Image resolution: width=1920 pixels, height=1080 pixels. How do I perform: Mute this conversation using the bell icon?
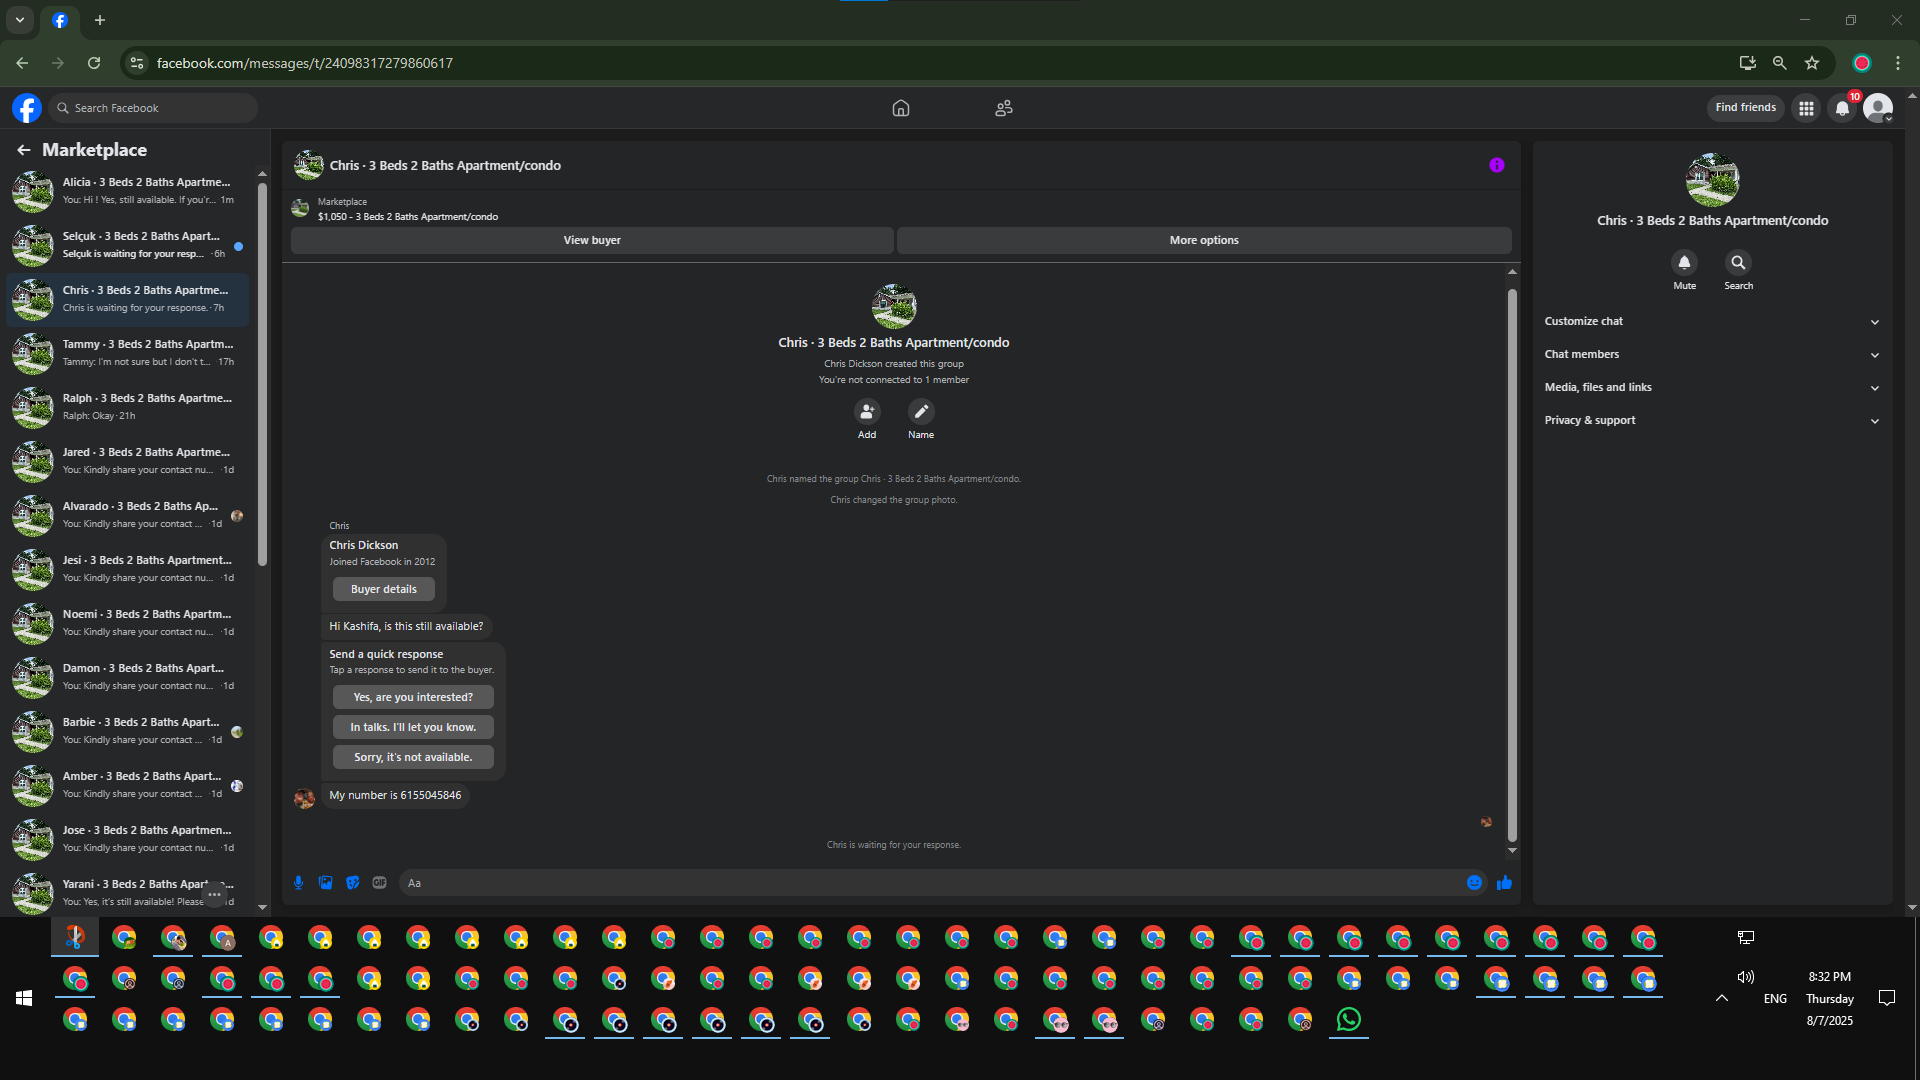point(1685,262)
